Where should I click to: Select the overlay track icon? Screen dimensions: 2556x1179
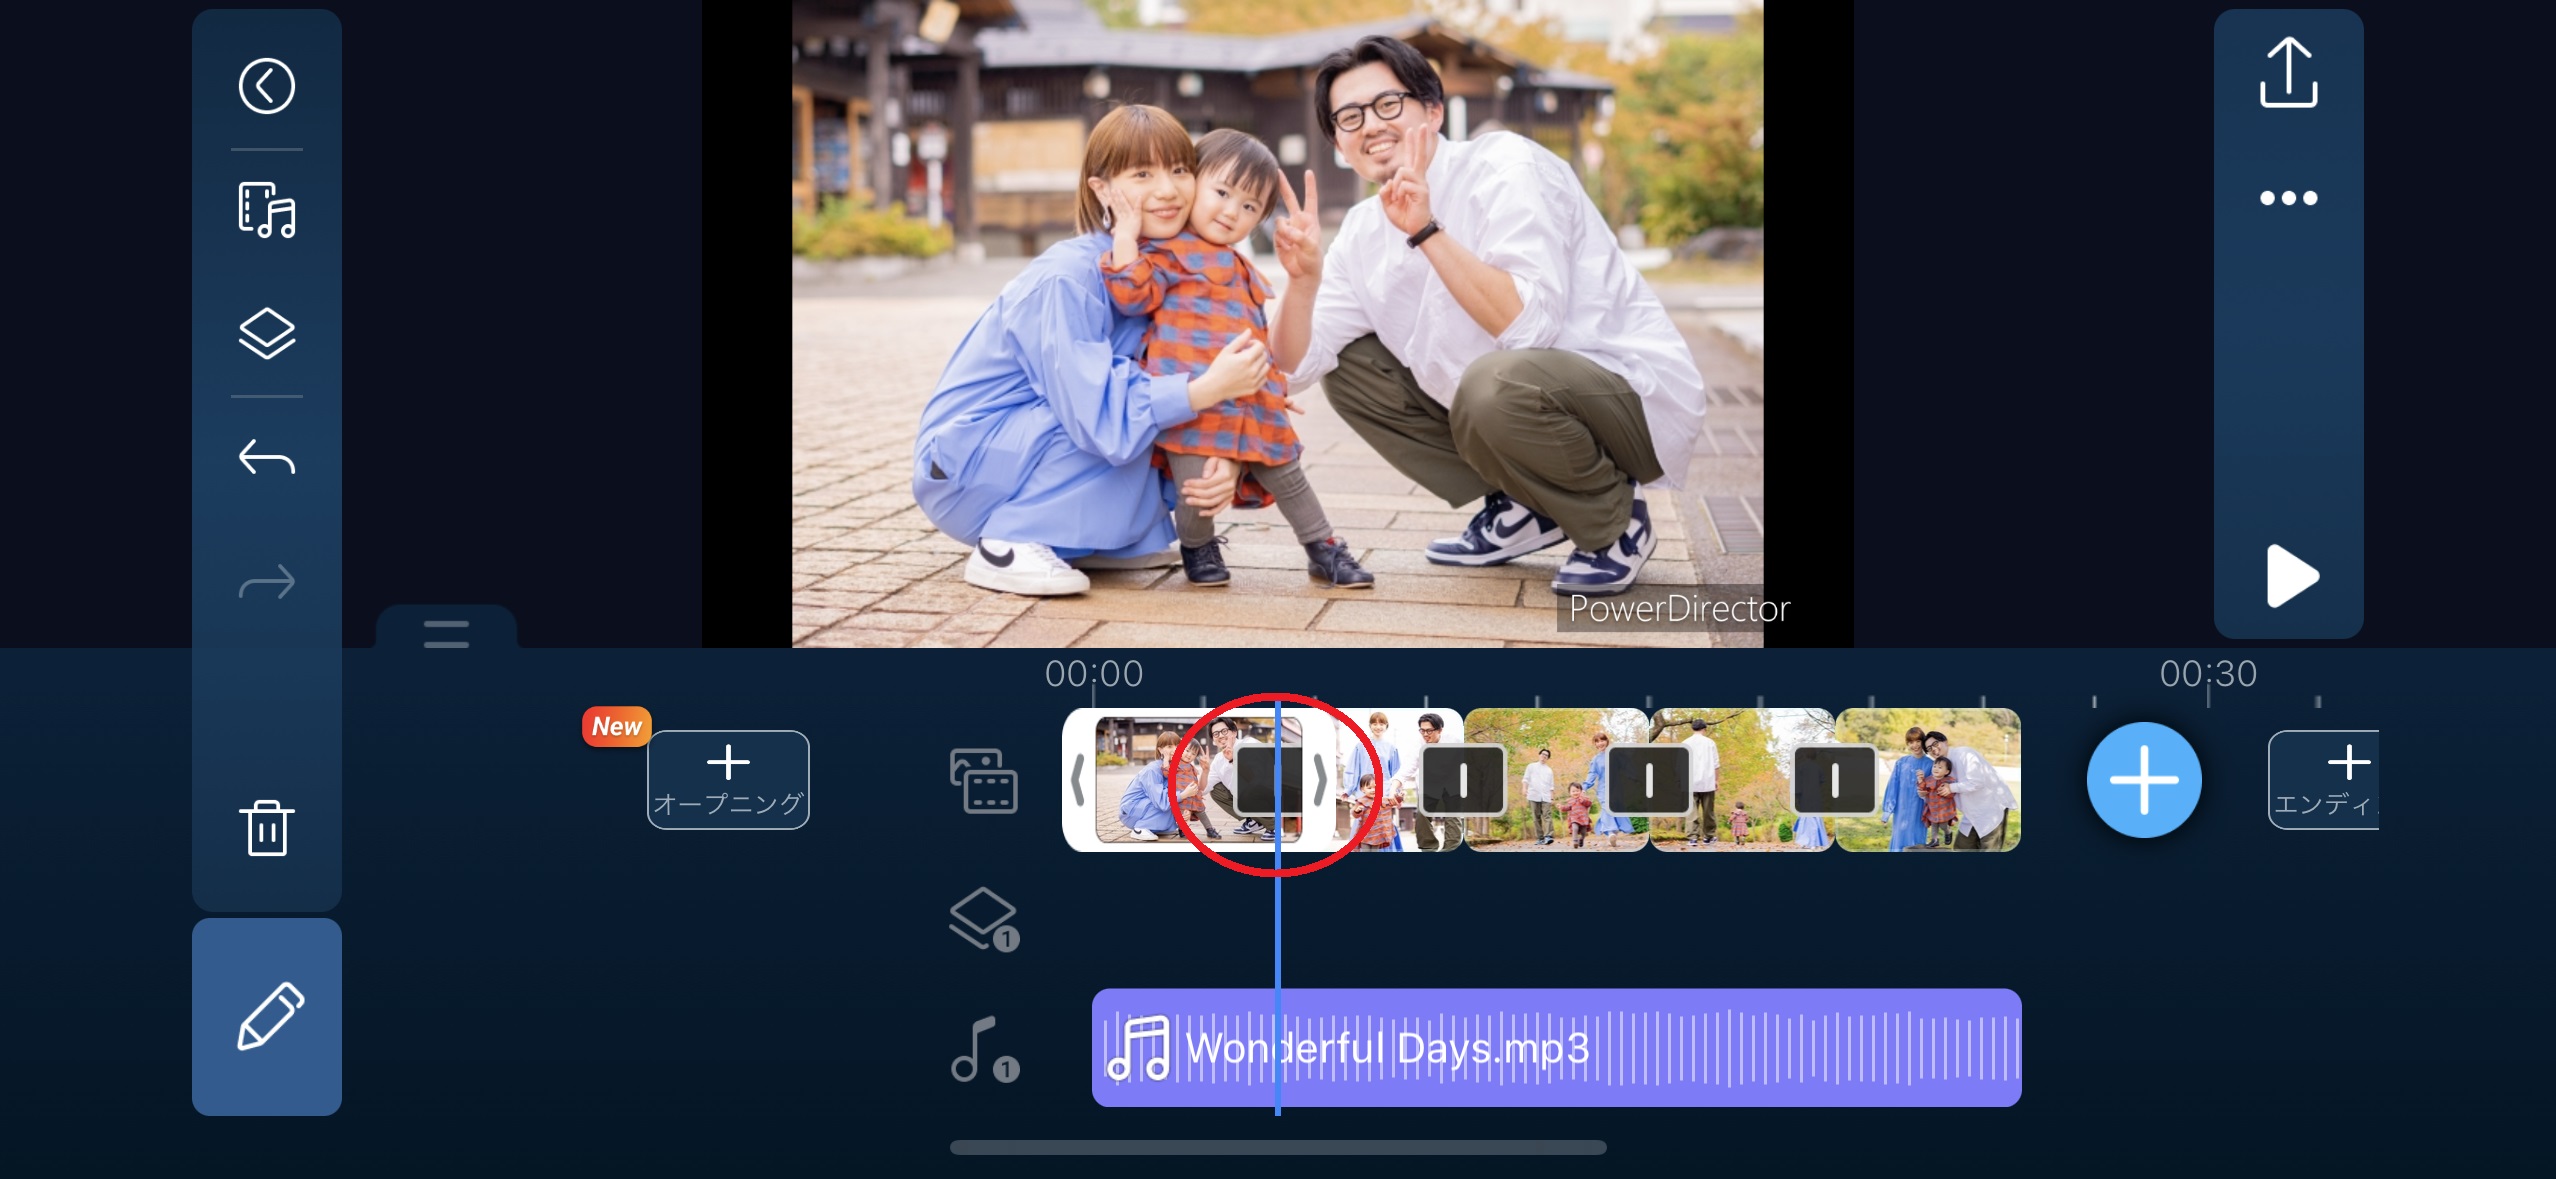(983, 918)
